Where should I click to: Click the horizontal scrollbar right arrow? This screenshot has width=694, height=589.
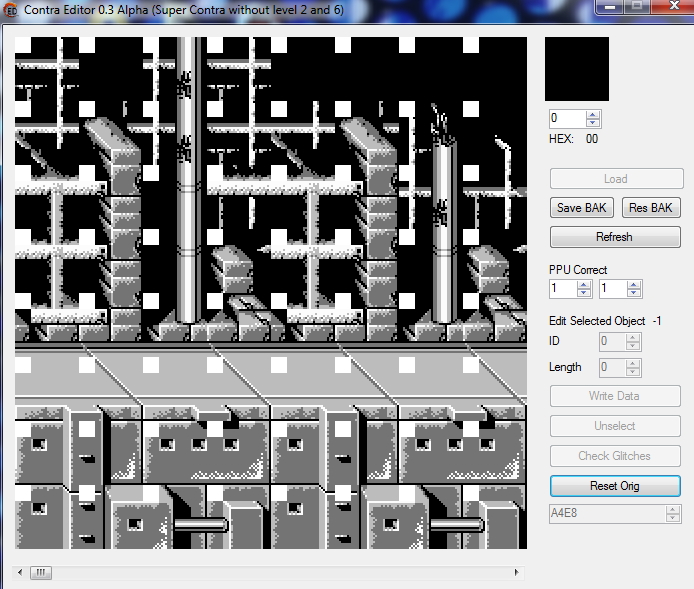[x=516, y=572]
